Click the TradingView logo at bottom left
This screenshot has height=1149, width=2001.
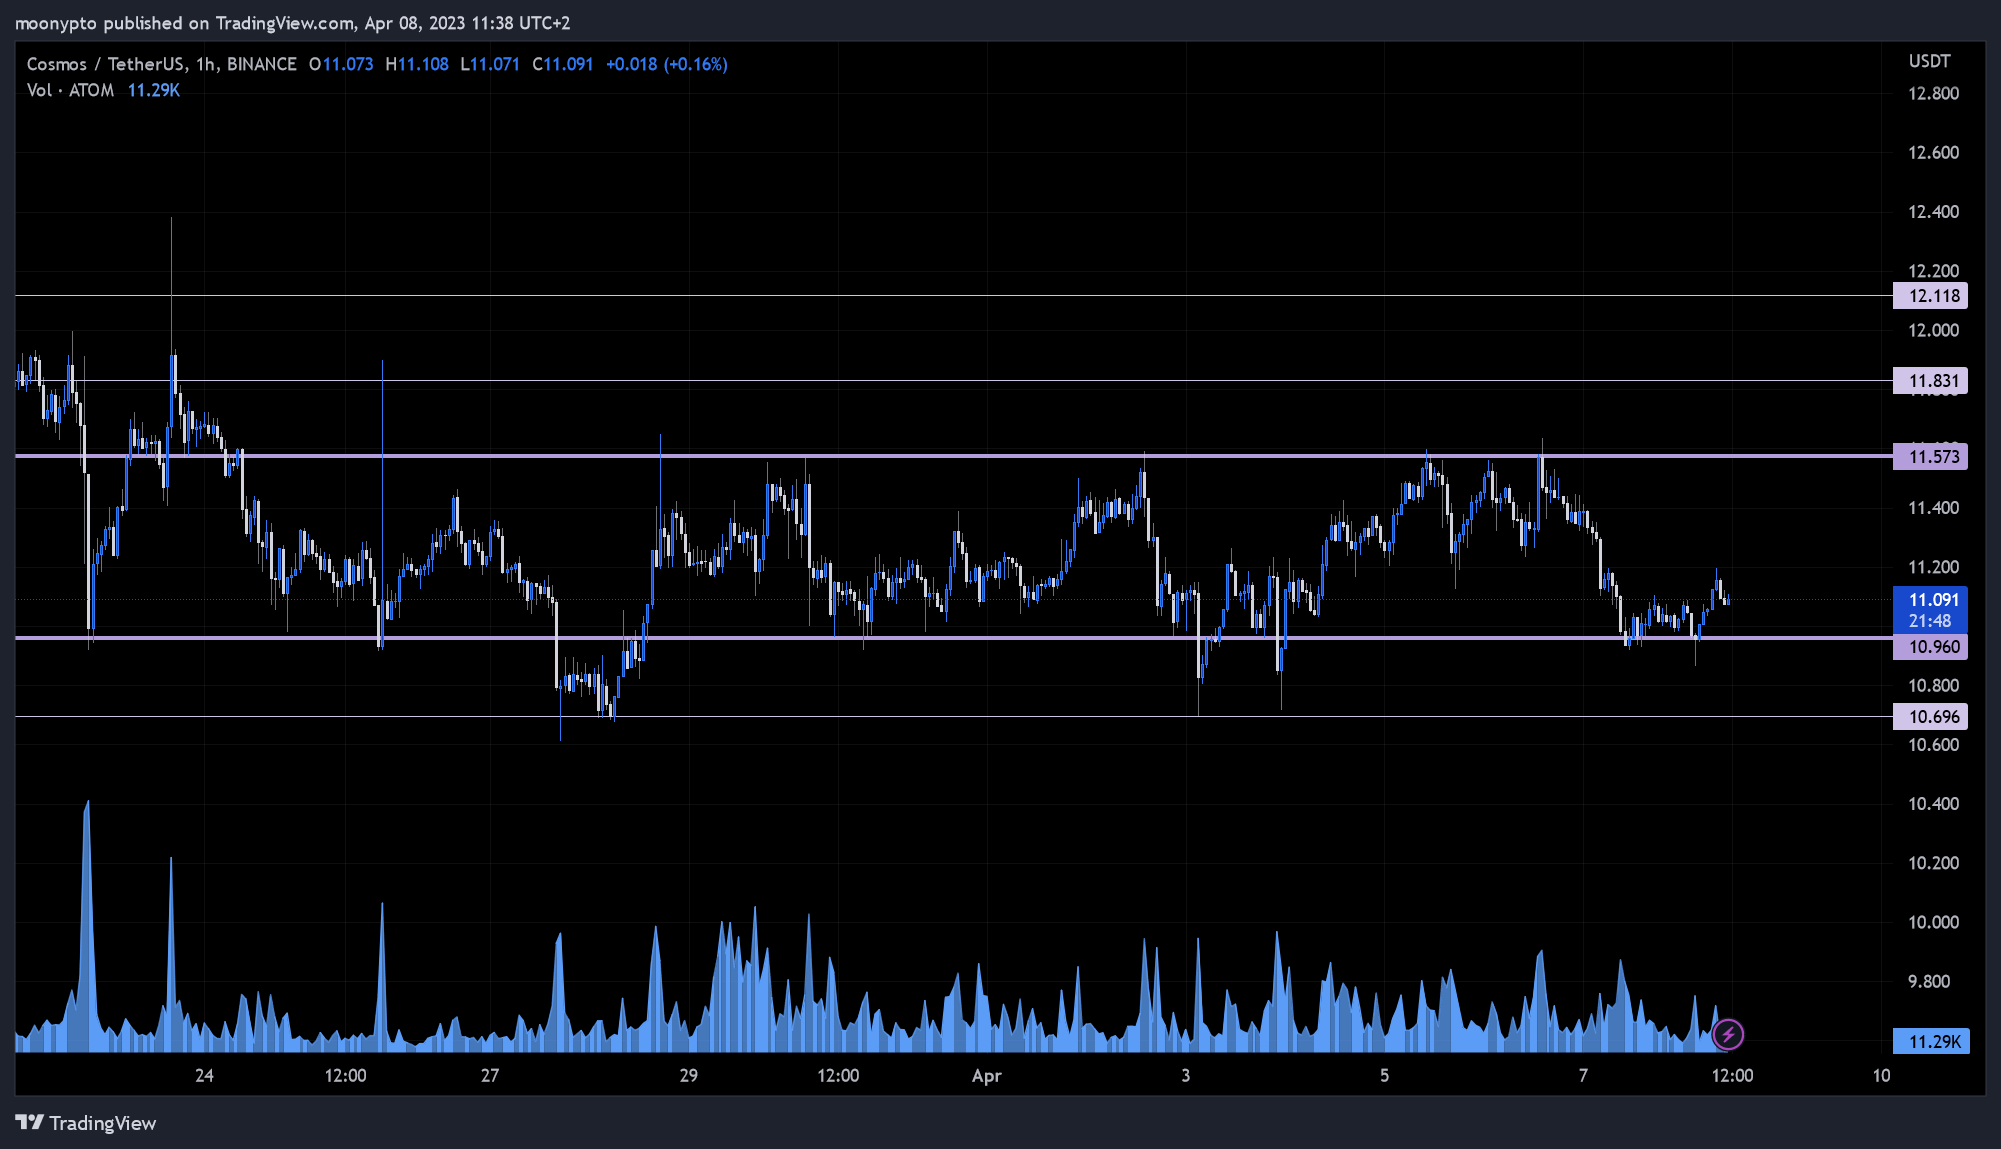86,1123
